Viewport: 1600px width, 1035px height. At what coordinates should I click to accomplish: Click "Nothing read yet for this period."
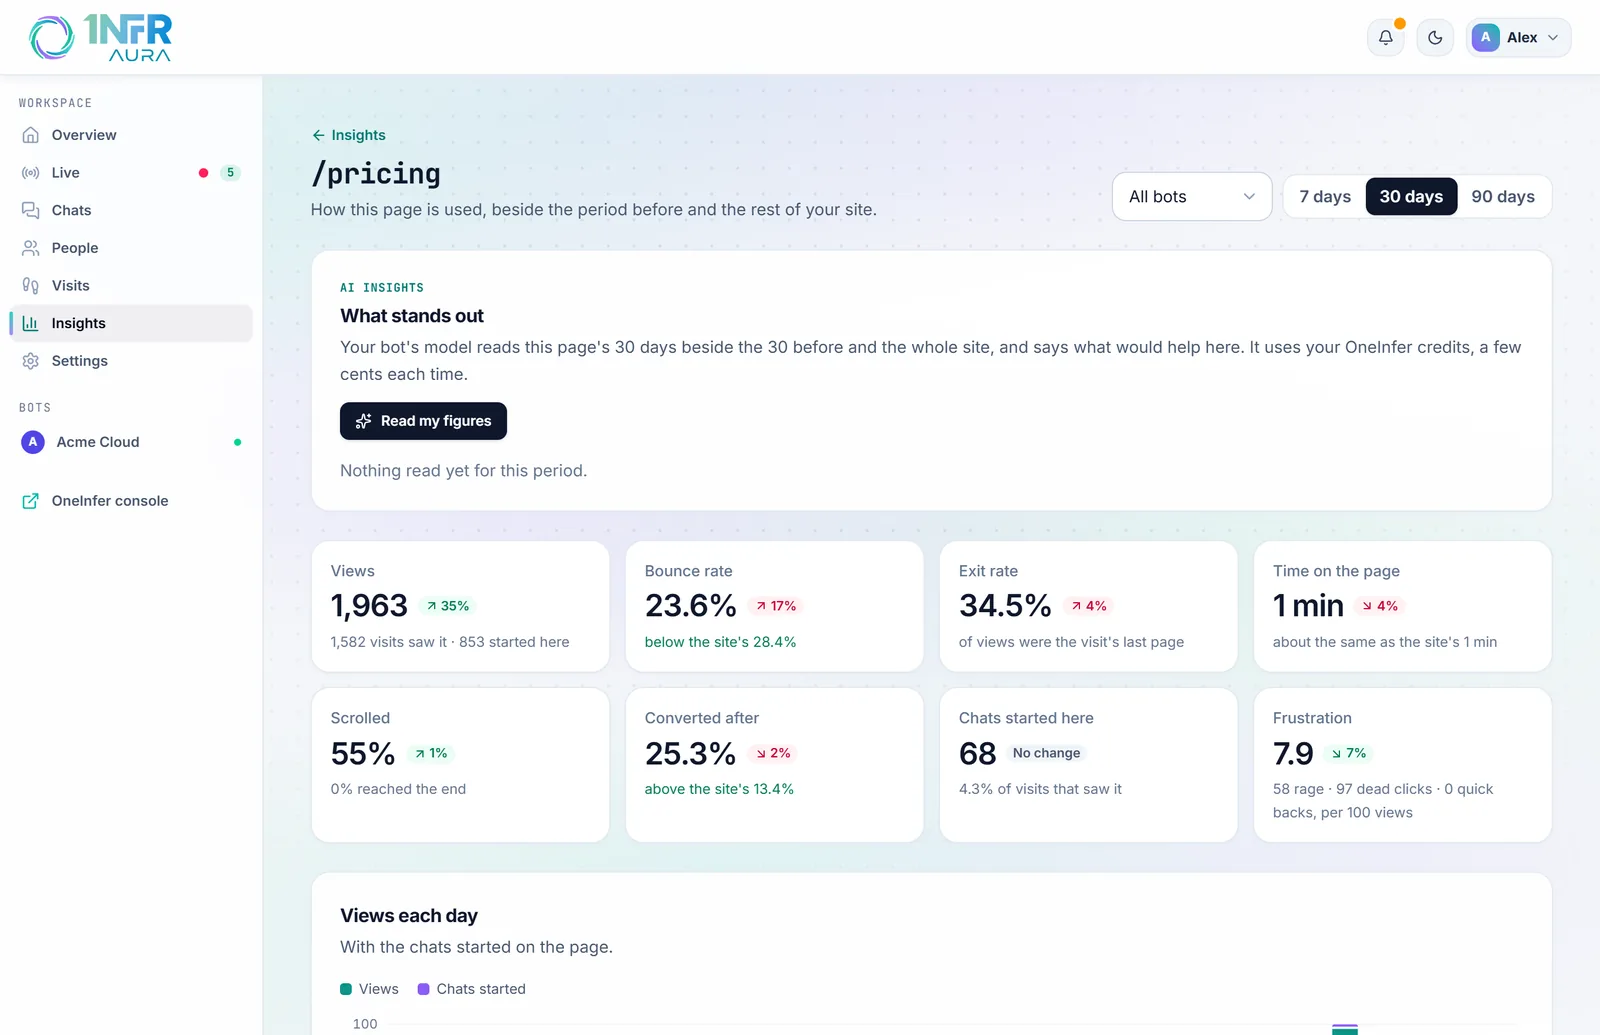click(463, 471)
